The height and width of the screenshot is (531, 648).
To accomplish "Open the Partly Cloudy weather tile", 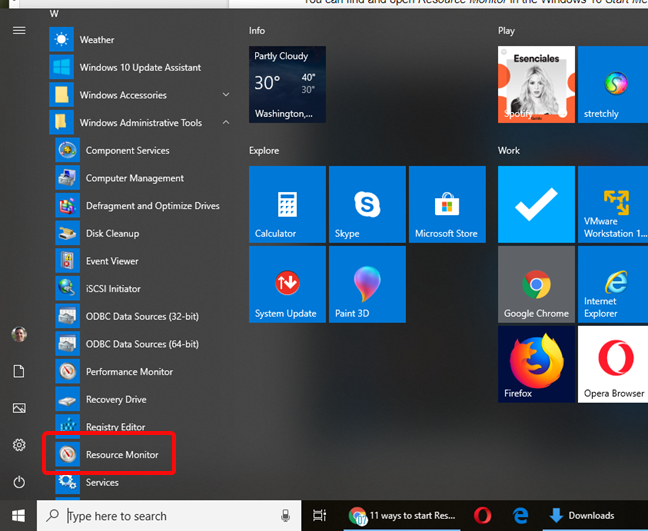I will [x=287, y=84].
